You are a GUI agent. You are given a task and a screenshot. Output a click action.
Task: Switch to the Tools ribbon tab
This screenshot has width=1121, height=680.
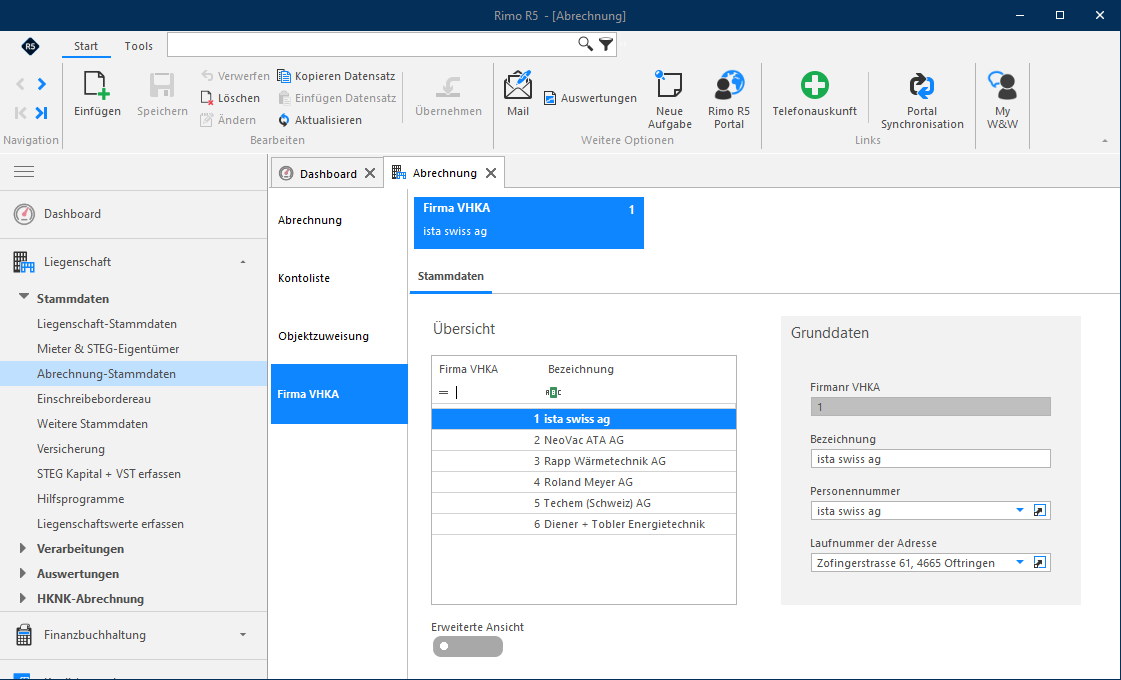pyautogui.click(x=139, y=46)
